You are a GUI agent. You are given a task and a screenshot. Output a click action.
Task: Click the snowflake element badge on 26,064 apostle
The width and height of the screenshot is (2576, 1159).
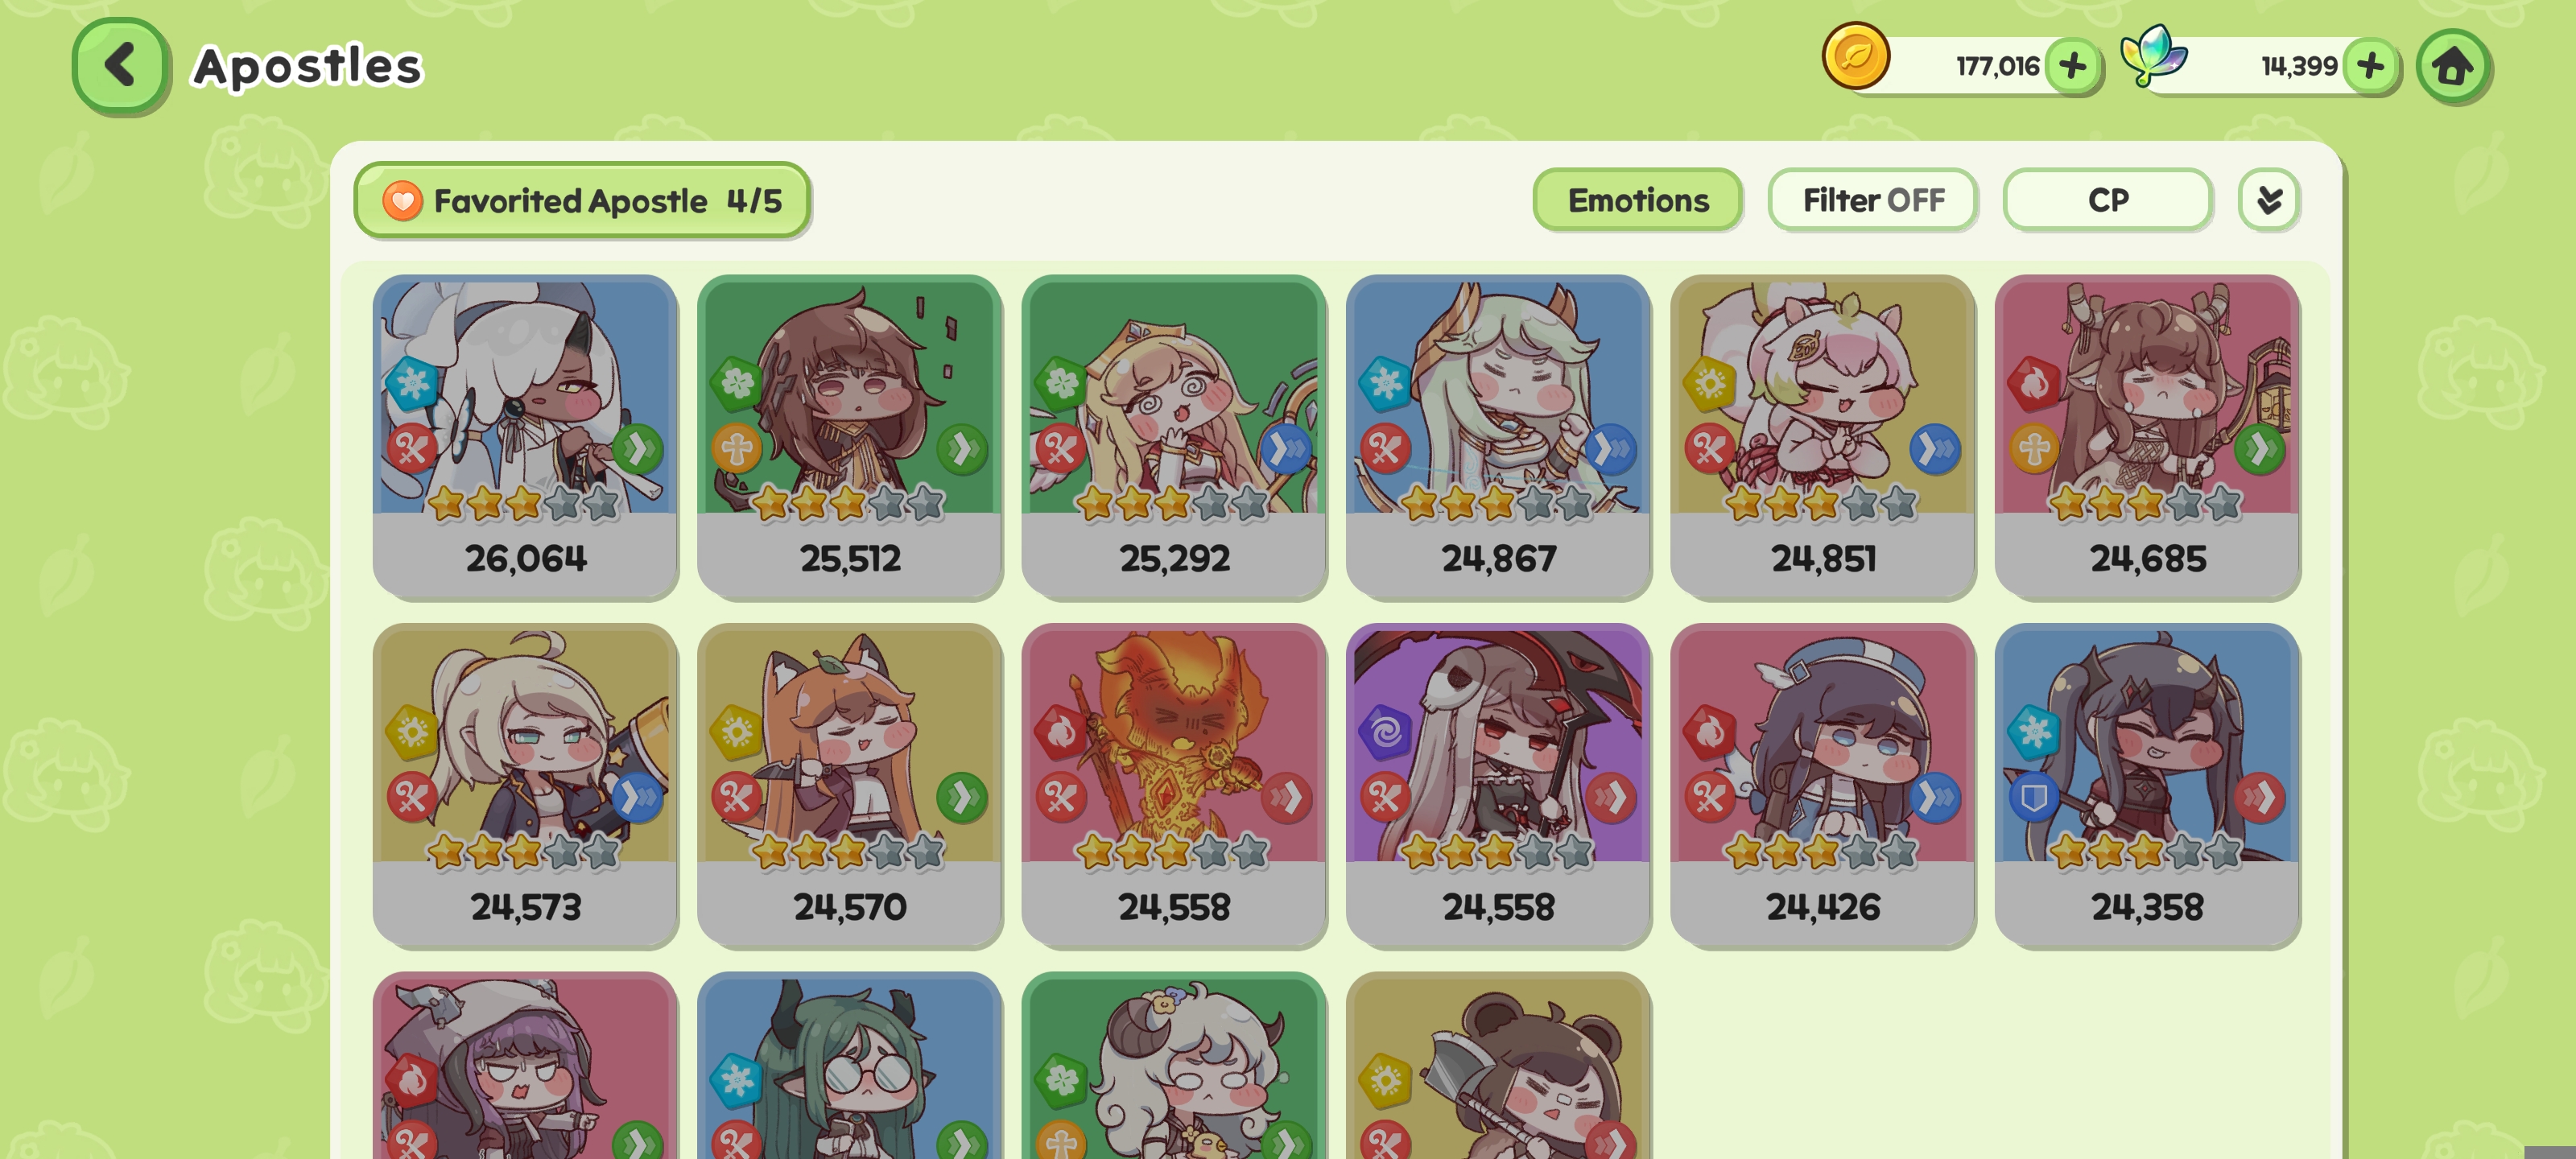(x=413, y=383)
